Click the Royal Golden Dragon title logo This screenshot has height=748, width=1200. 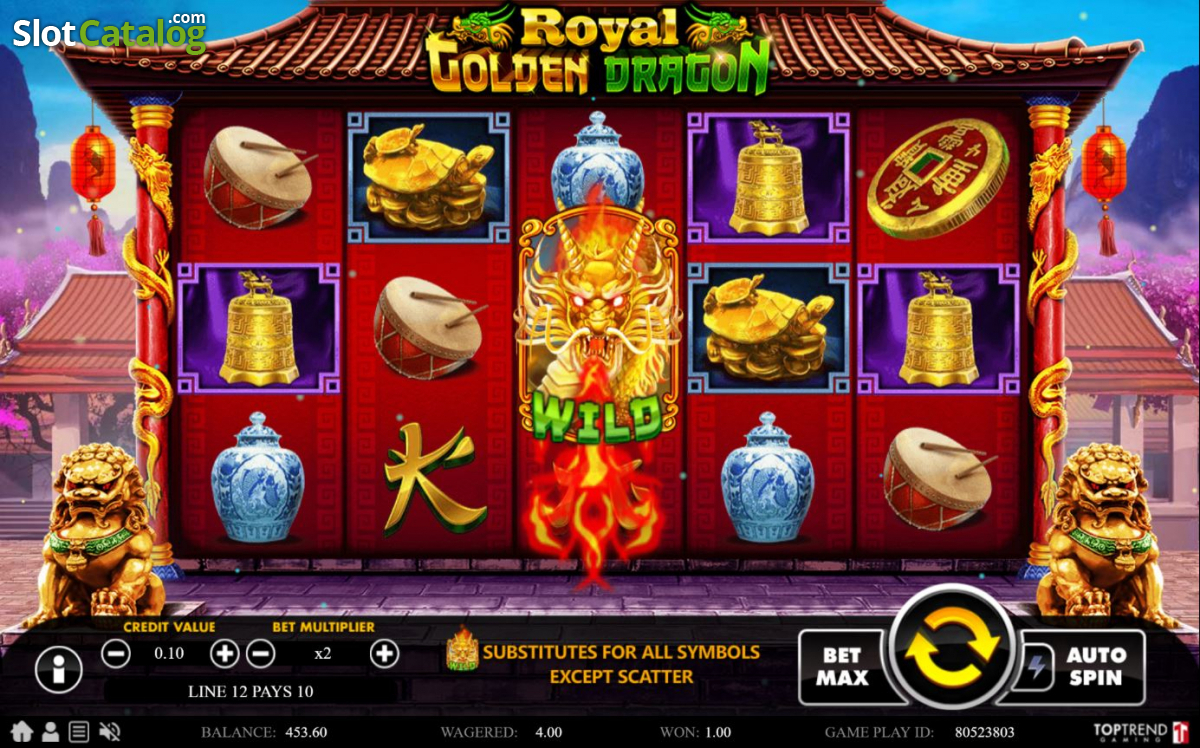tap(598, 50)
